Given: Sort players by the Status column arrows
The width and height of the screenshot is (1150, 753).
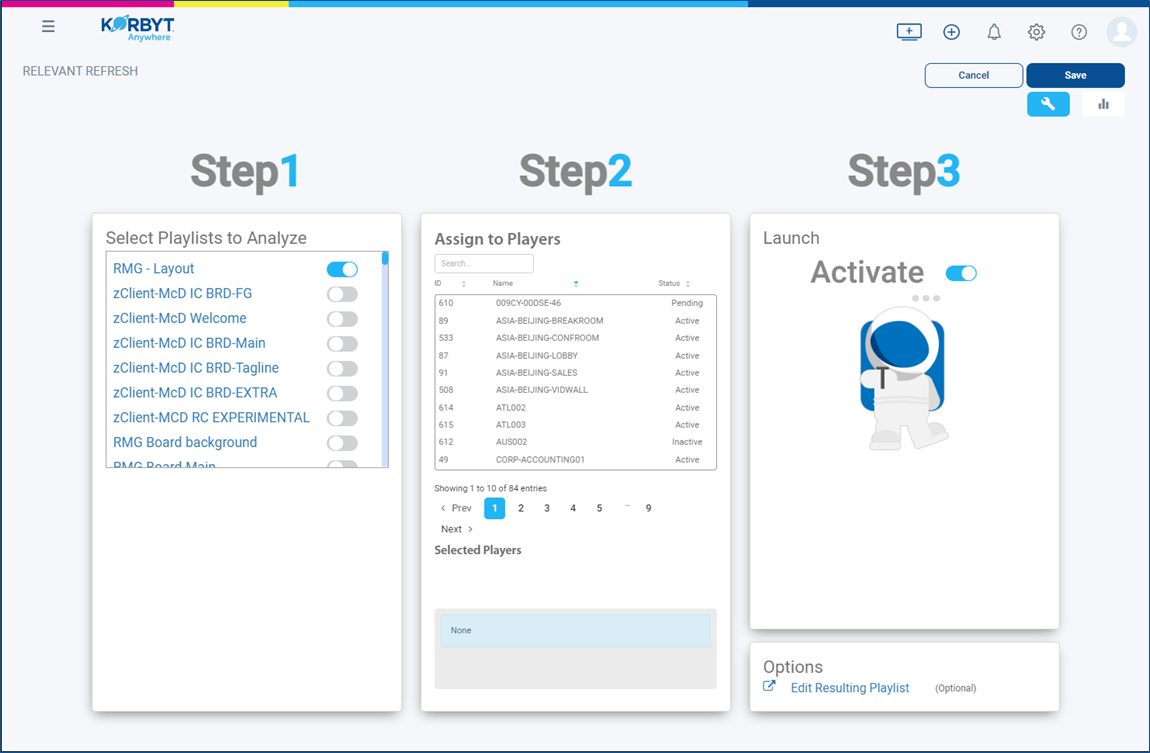Looking at the screenshot, I should coord(688,284).
